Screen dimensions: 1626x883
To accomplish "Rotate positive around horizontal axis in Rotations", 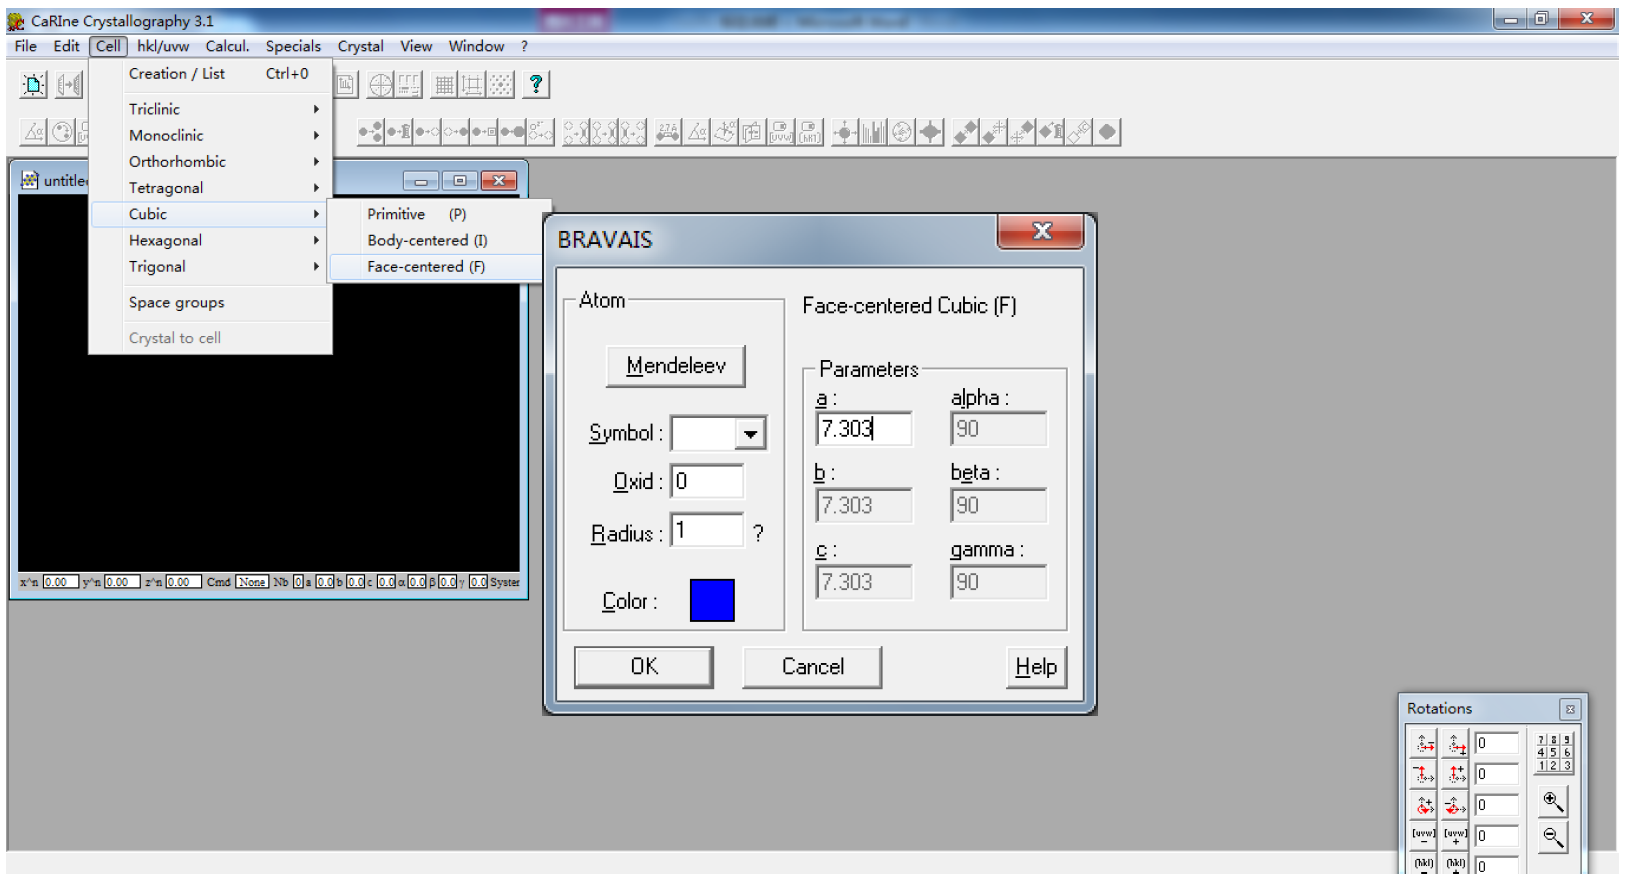I will (1457, 743).
